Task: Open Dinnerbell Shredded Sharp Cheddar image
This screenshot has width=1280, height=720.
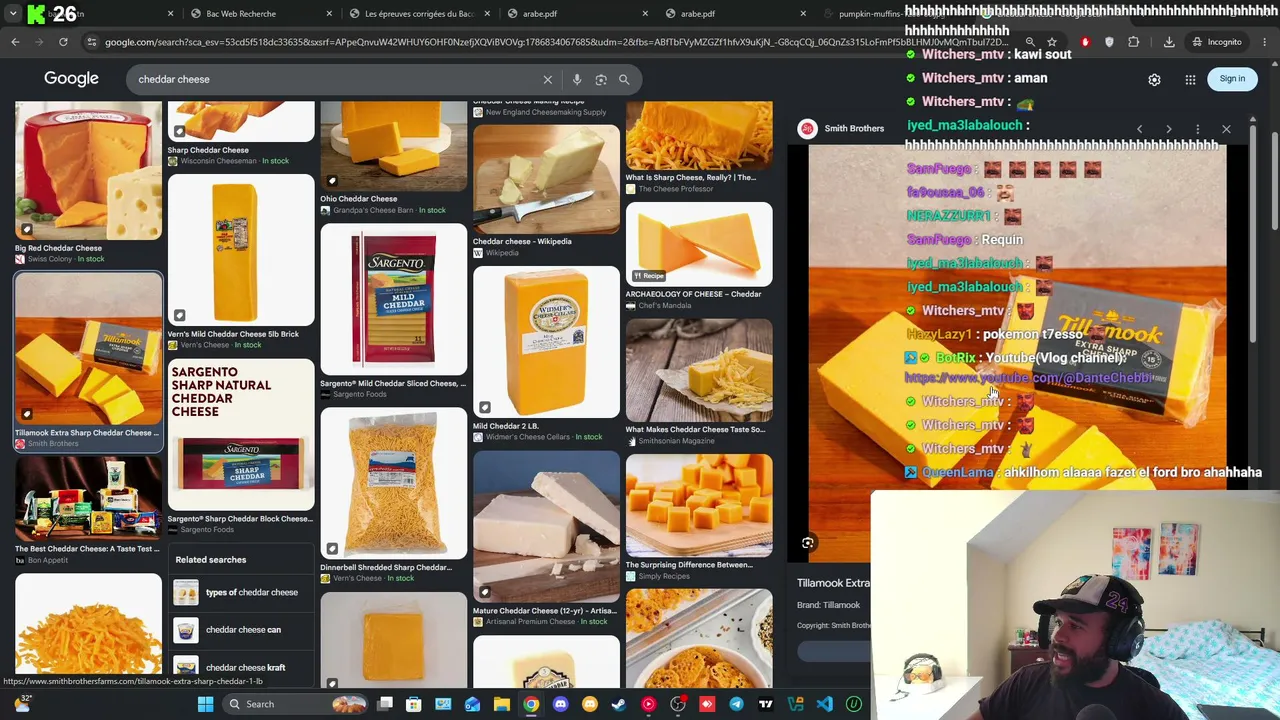Action: (x=394, y=483)
